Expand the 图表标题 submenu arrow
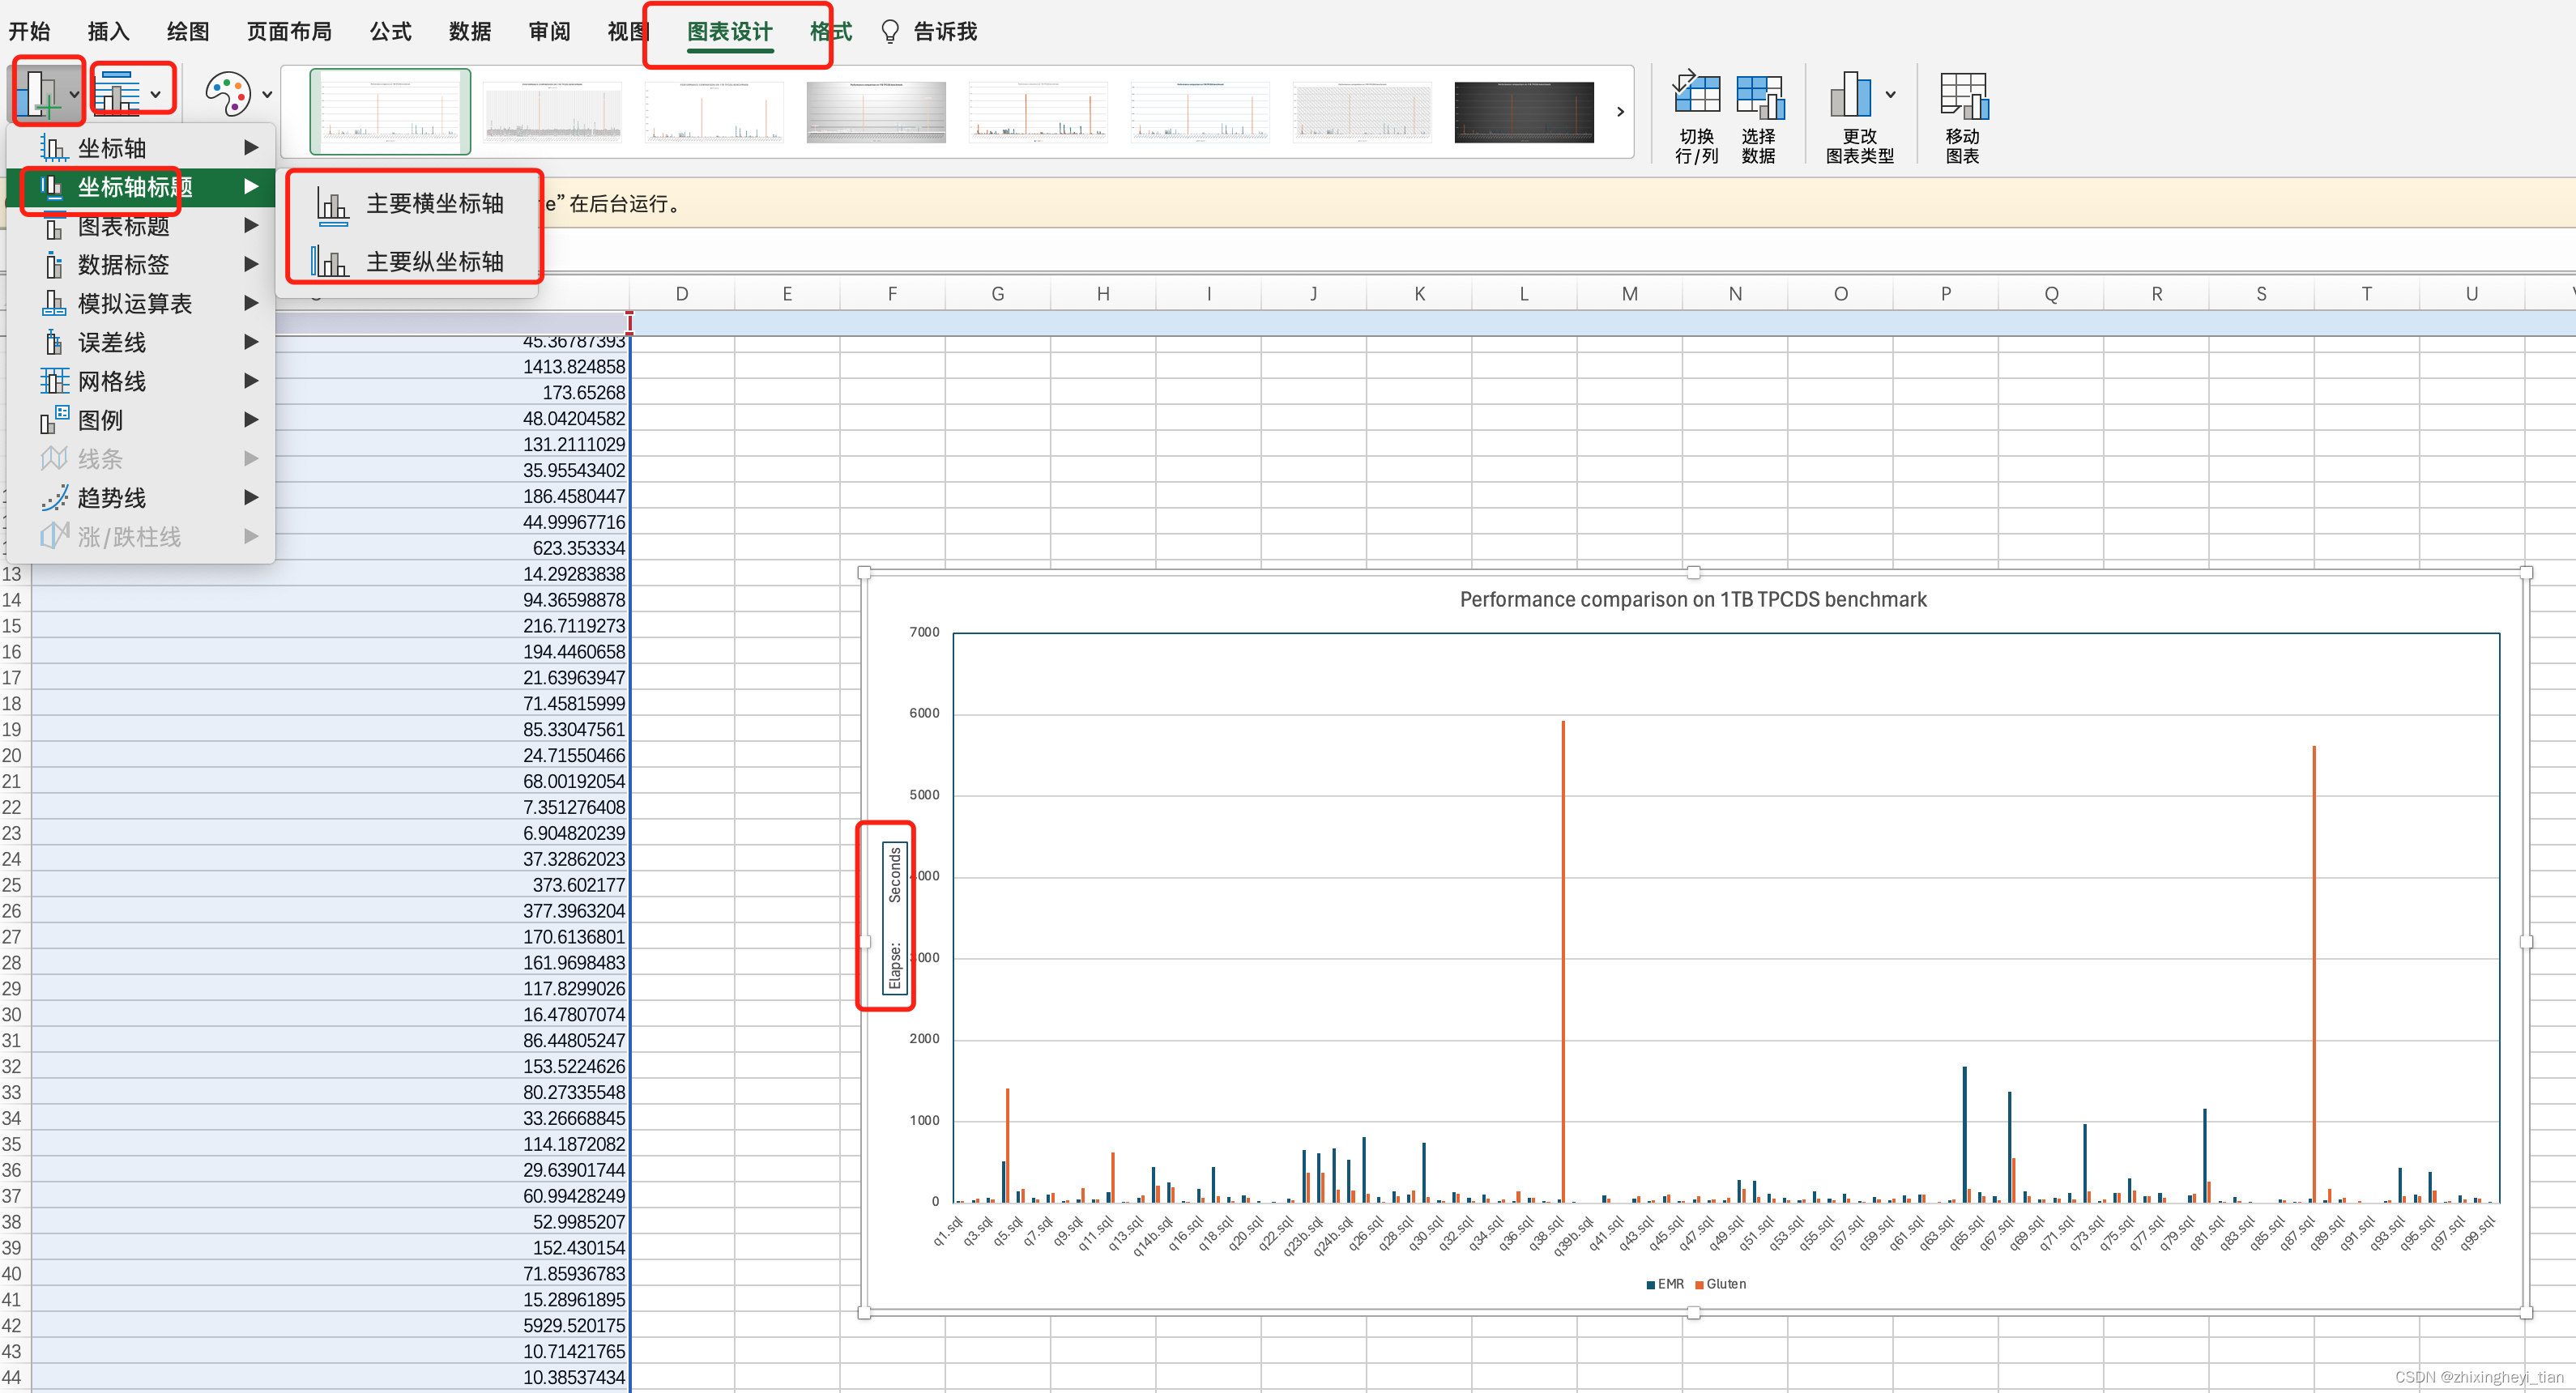Image resolution: width=2576 pixels, height=1393 pixels. point(251,226)
